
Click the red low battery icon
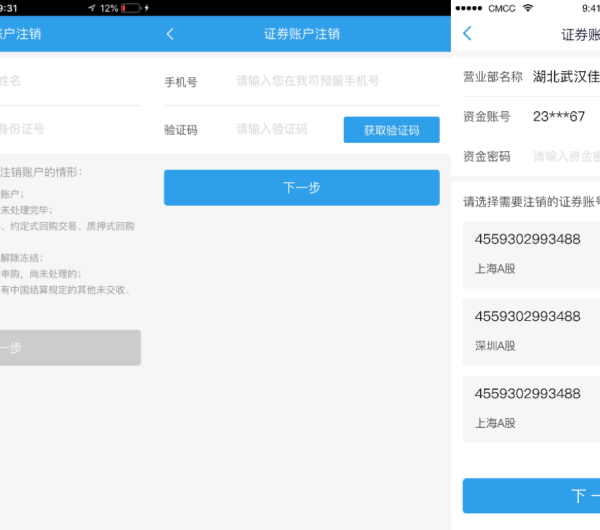(x=130, y=8)
